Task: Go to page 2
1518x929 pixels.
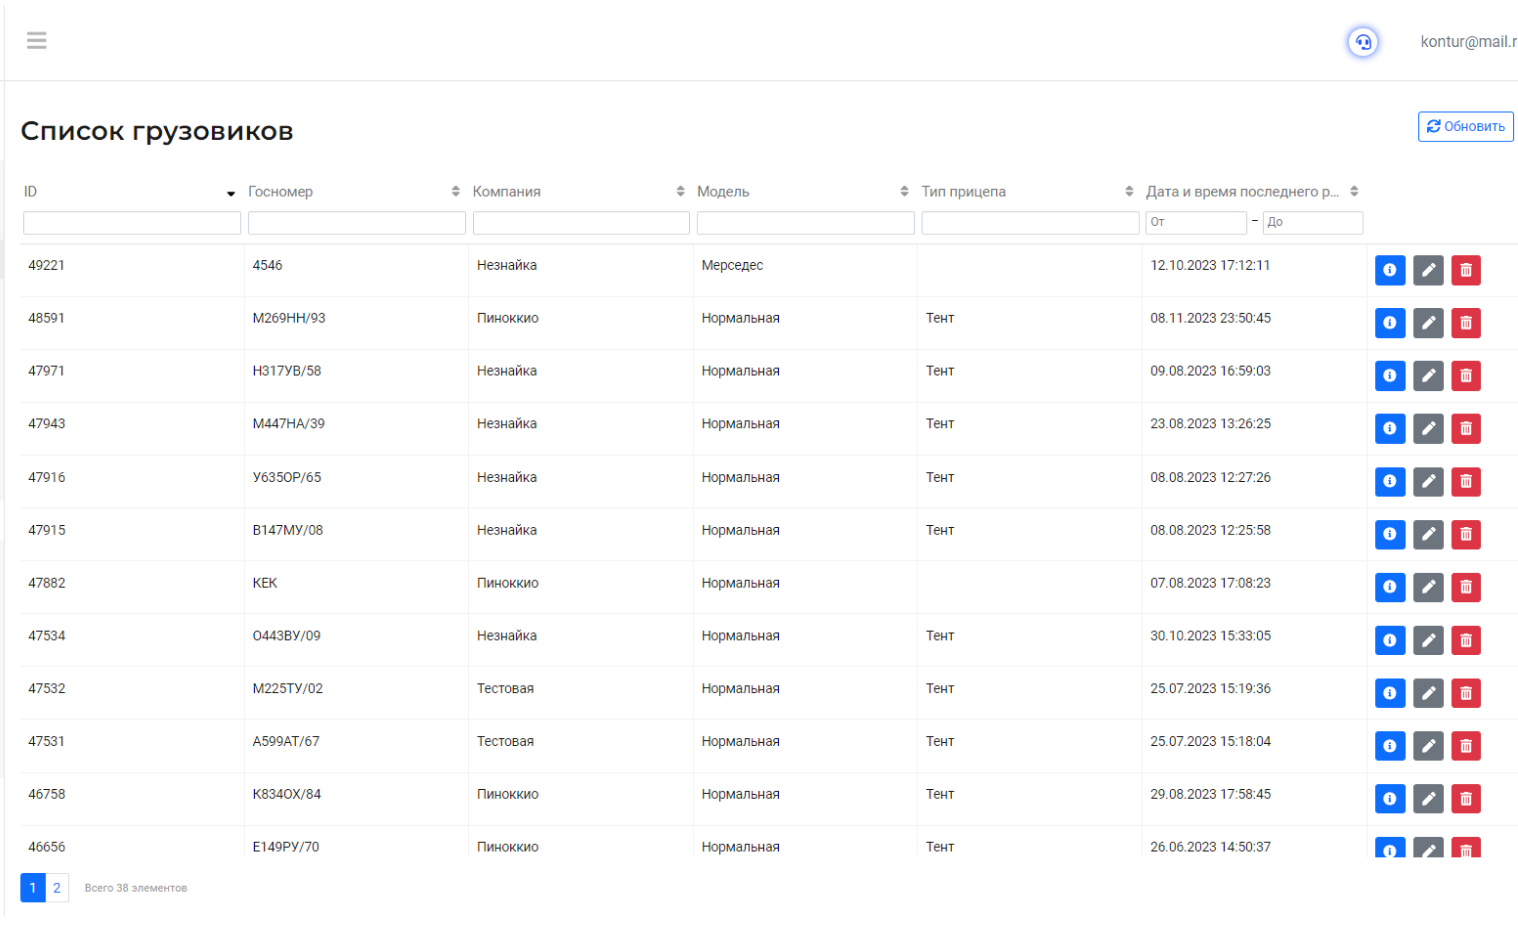Action: (x=57, y=888)
